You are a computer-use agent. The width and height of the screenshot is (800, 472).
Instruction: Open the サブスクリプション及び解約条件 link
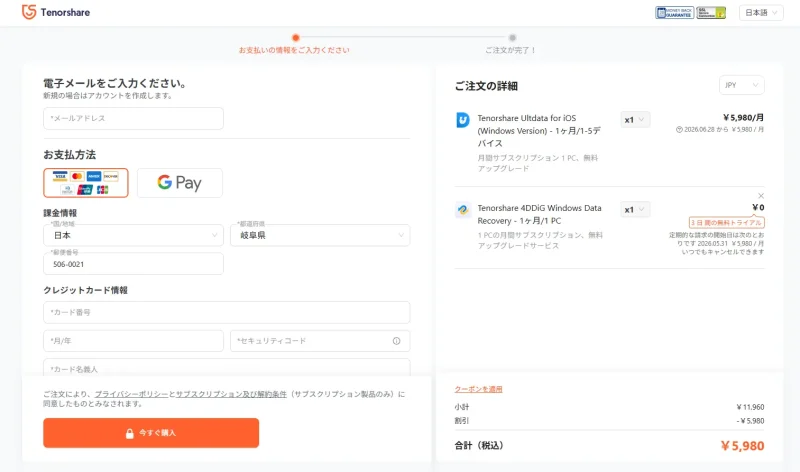tap(231, 394)
